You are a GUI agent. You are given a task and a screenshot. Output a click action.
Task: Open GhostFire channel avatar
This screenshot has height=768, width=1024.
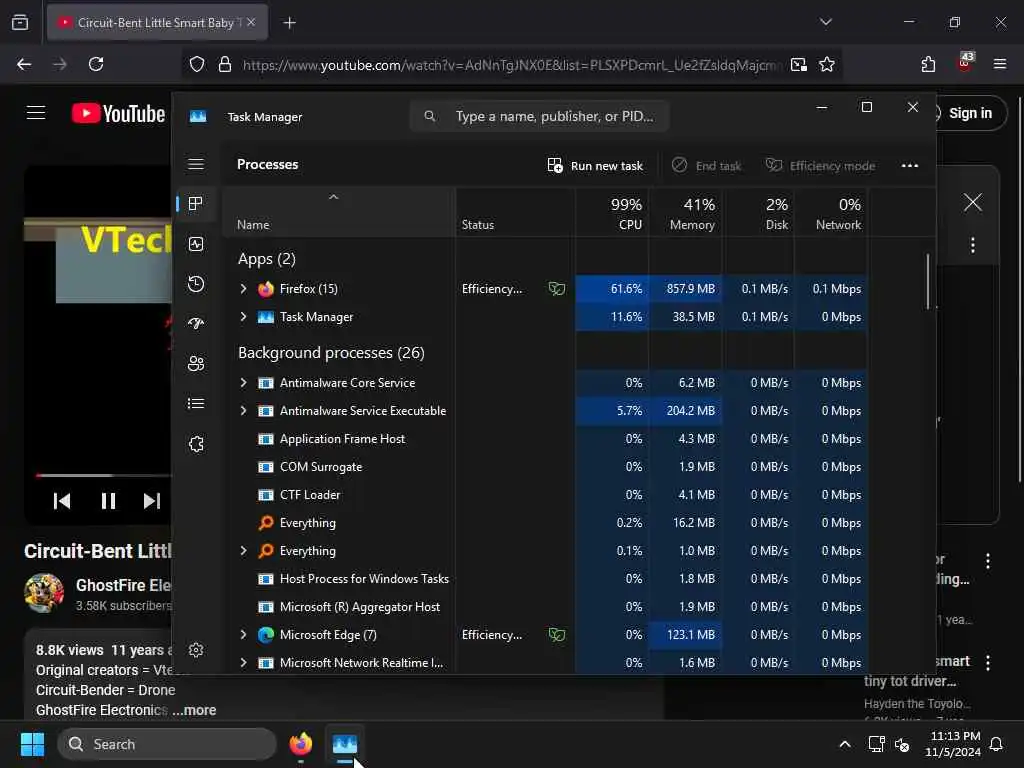pos(44,593)
